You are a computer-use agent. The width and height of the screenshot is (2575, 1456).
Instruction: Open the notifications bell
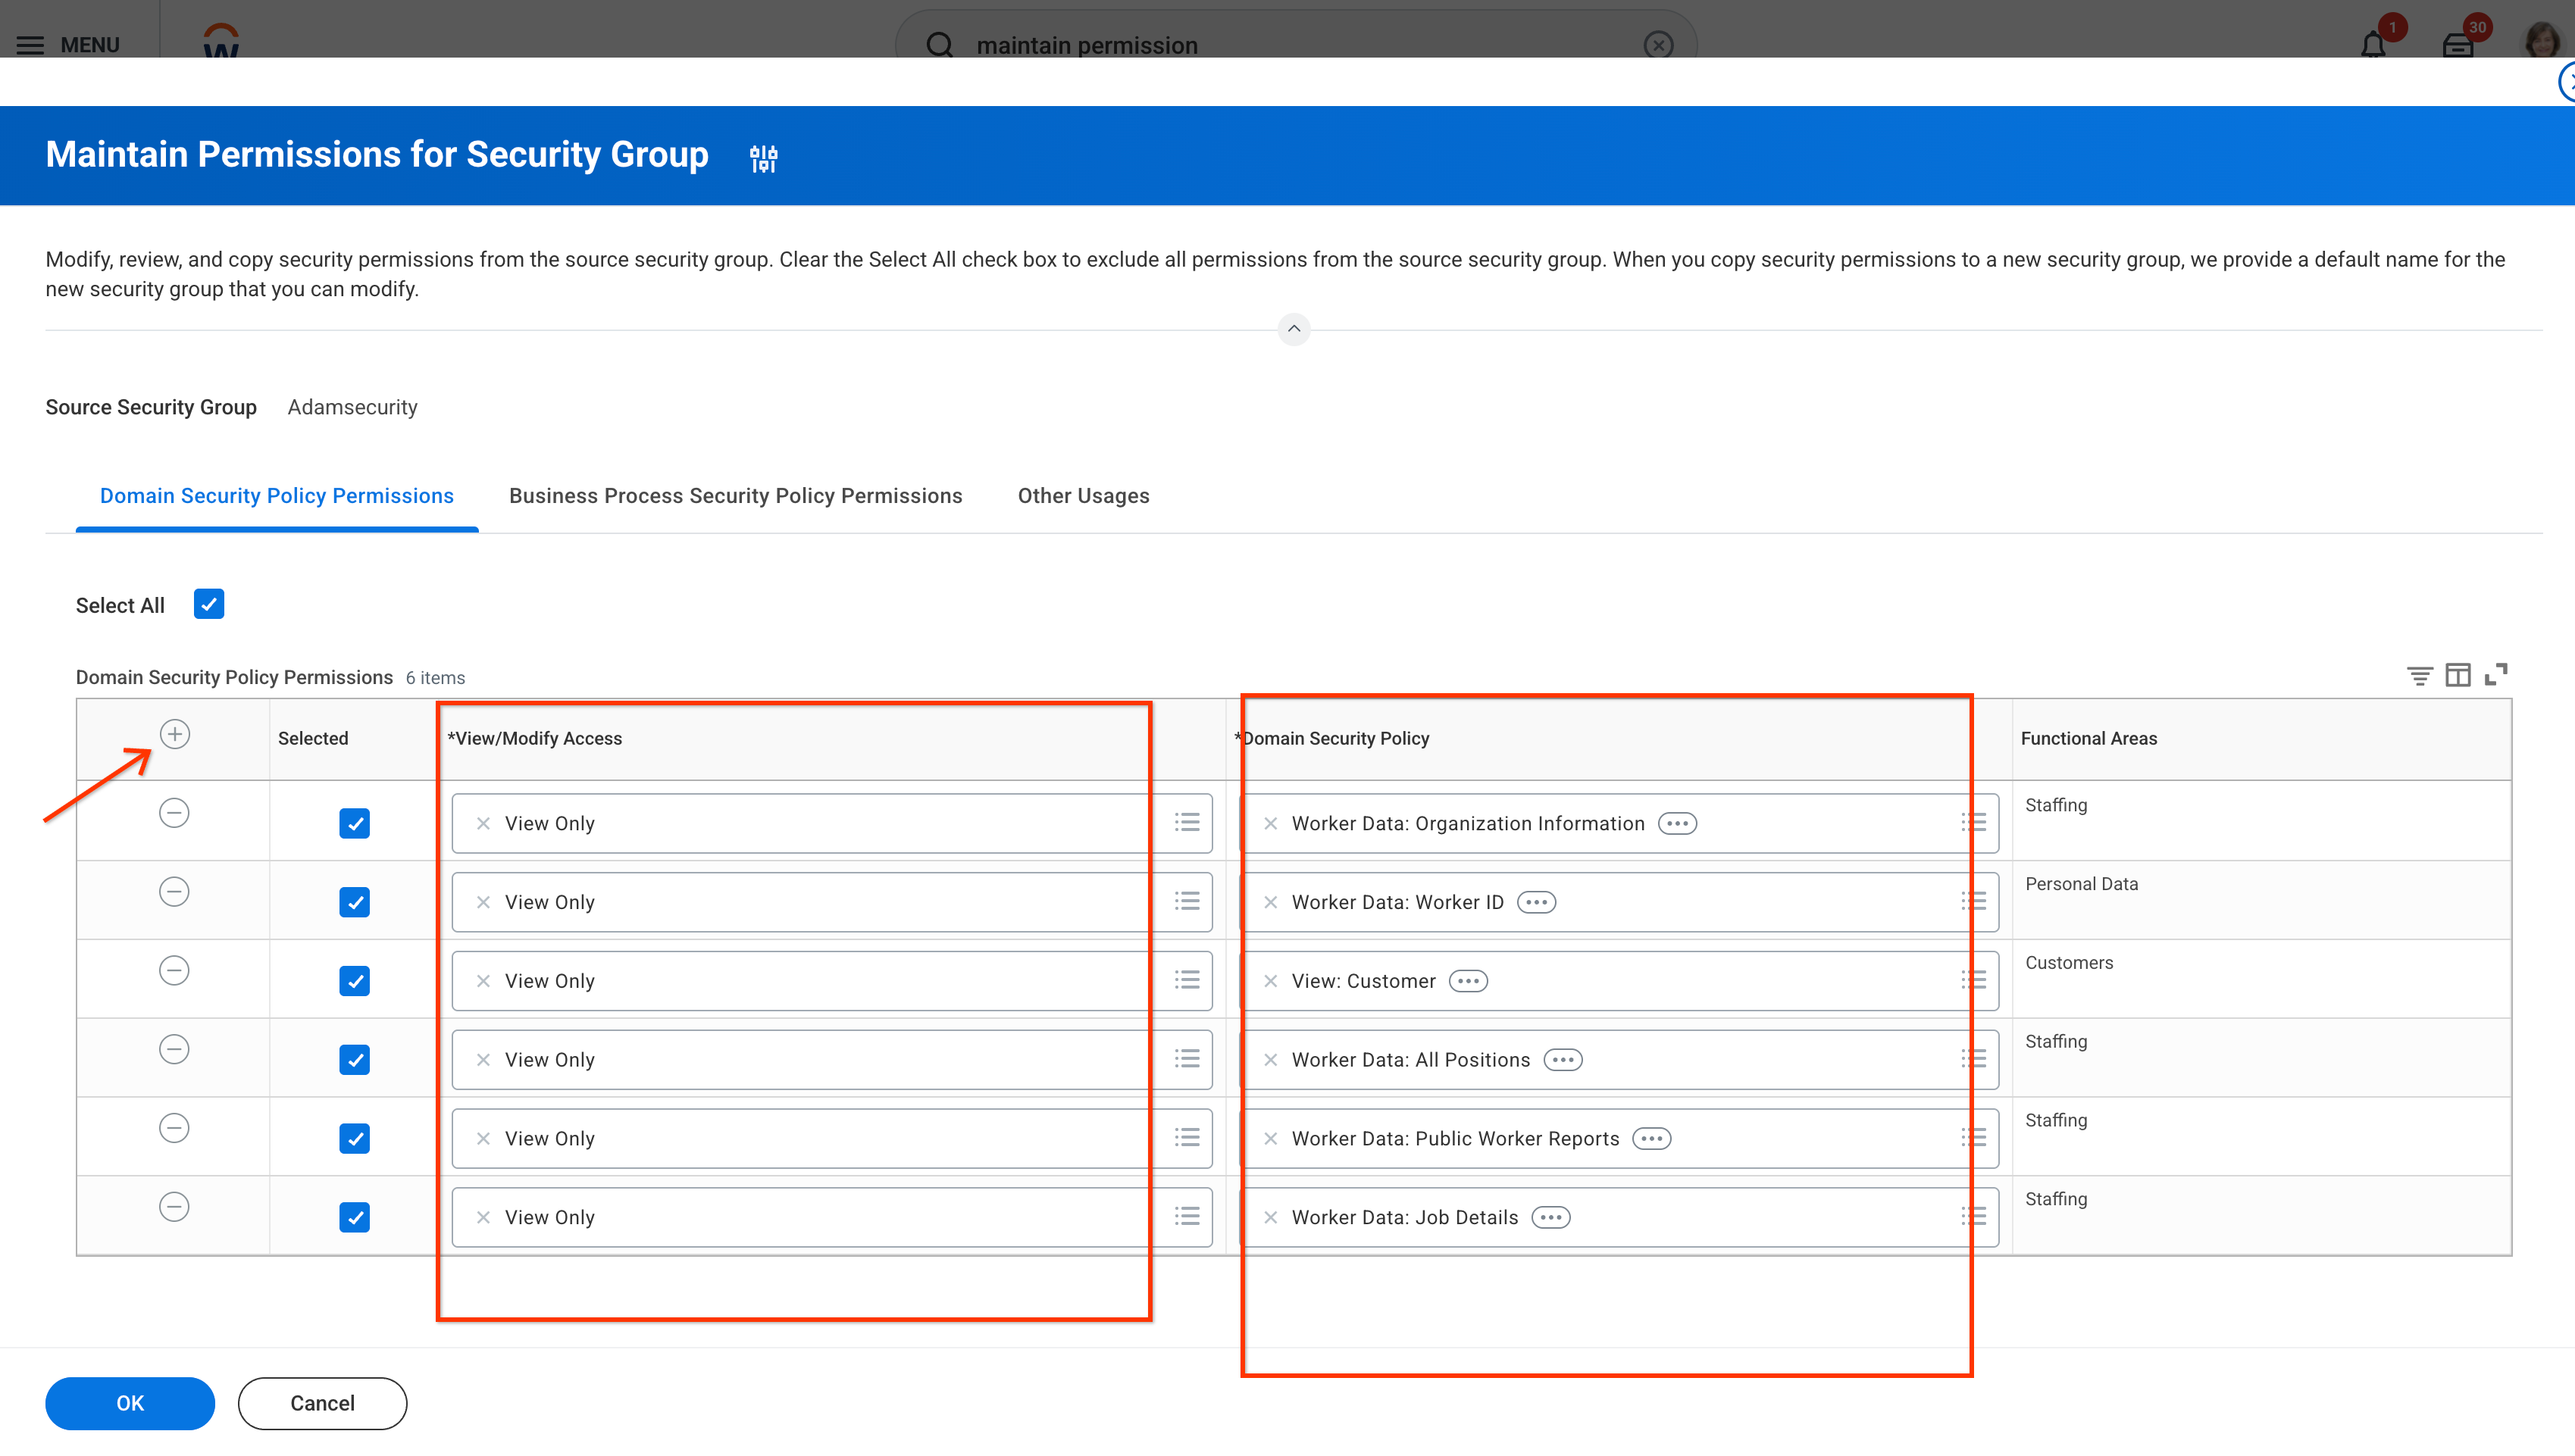point(2374,44)
